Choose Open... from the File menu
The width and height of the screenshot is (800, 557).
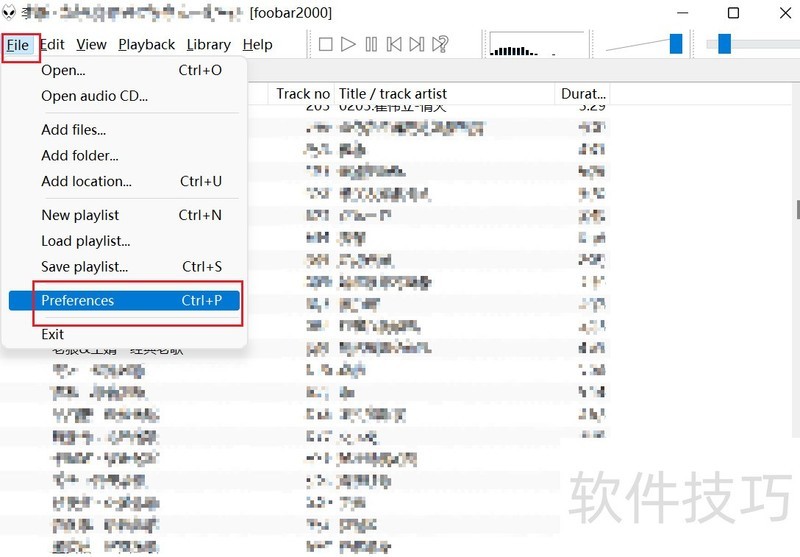[124, 70]
